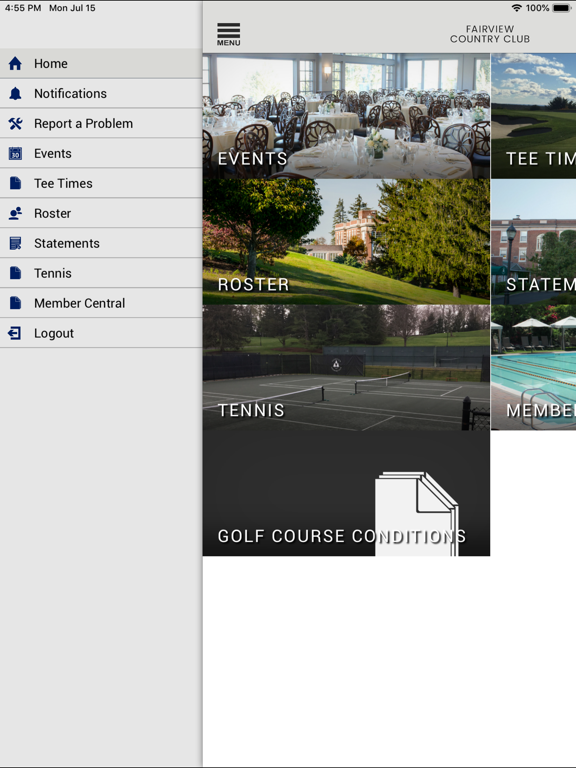The width and height of the screenshot is (576, 768).
Task: Open Notifications from the side menu
Action: pos(101,93)
